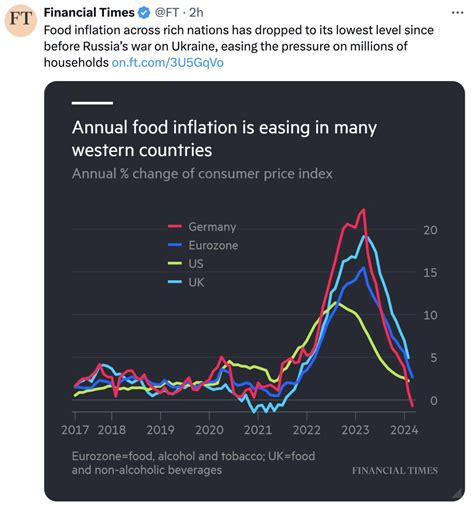Click the 2023 label on the x-axis
This screenshot has height=505, width=474.
[x=355, y=430]
